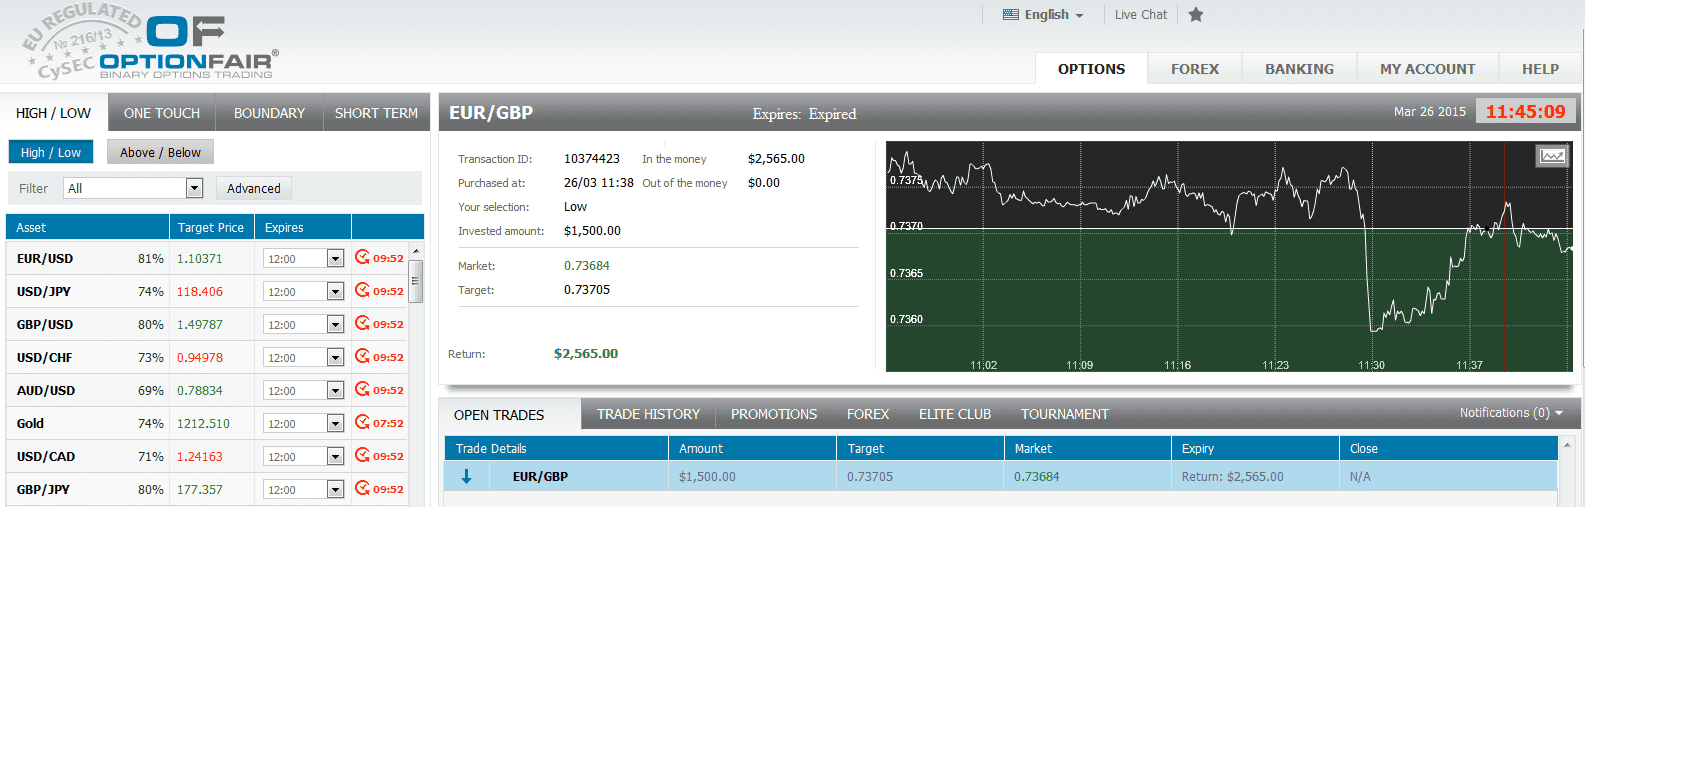Click the blue down arrow on EUR/GBP trade
This screenshot has height=778, width=1706.
pos(466,477)
